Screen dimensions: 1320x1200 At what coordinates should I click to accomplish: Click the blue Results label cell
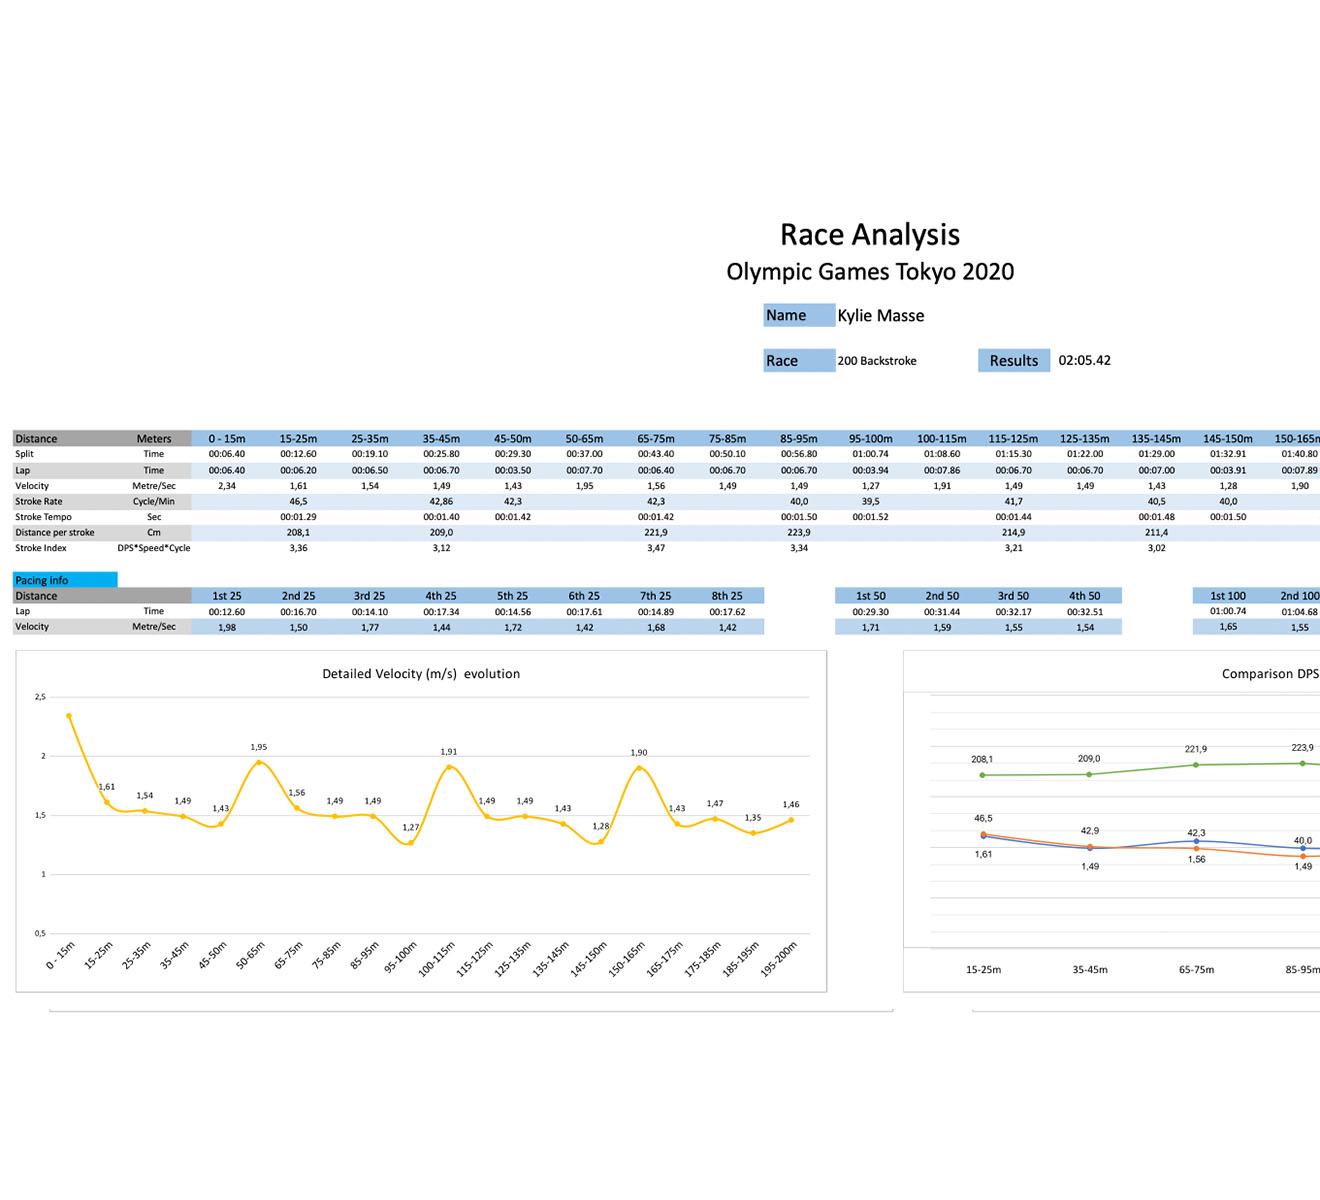1013,361
